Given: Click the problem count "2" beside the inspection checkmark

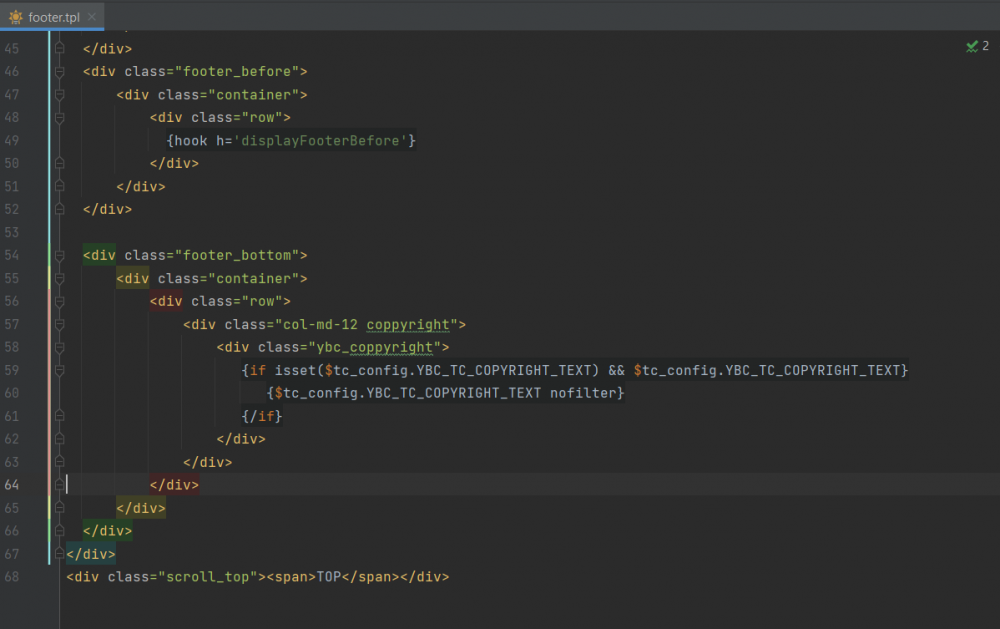Looking at the screenshot, I should tap(984, 45).
